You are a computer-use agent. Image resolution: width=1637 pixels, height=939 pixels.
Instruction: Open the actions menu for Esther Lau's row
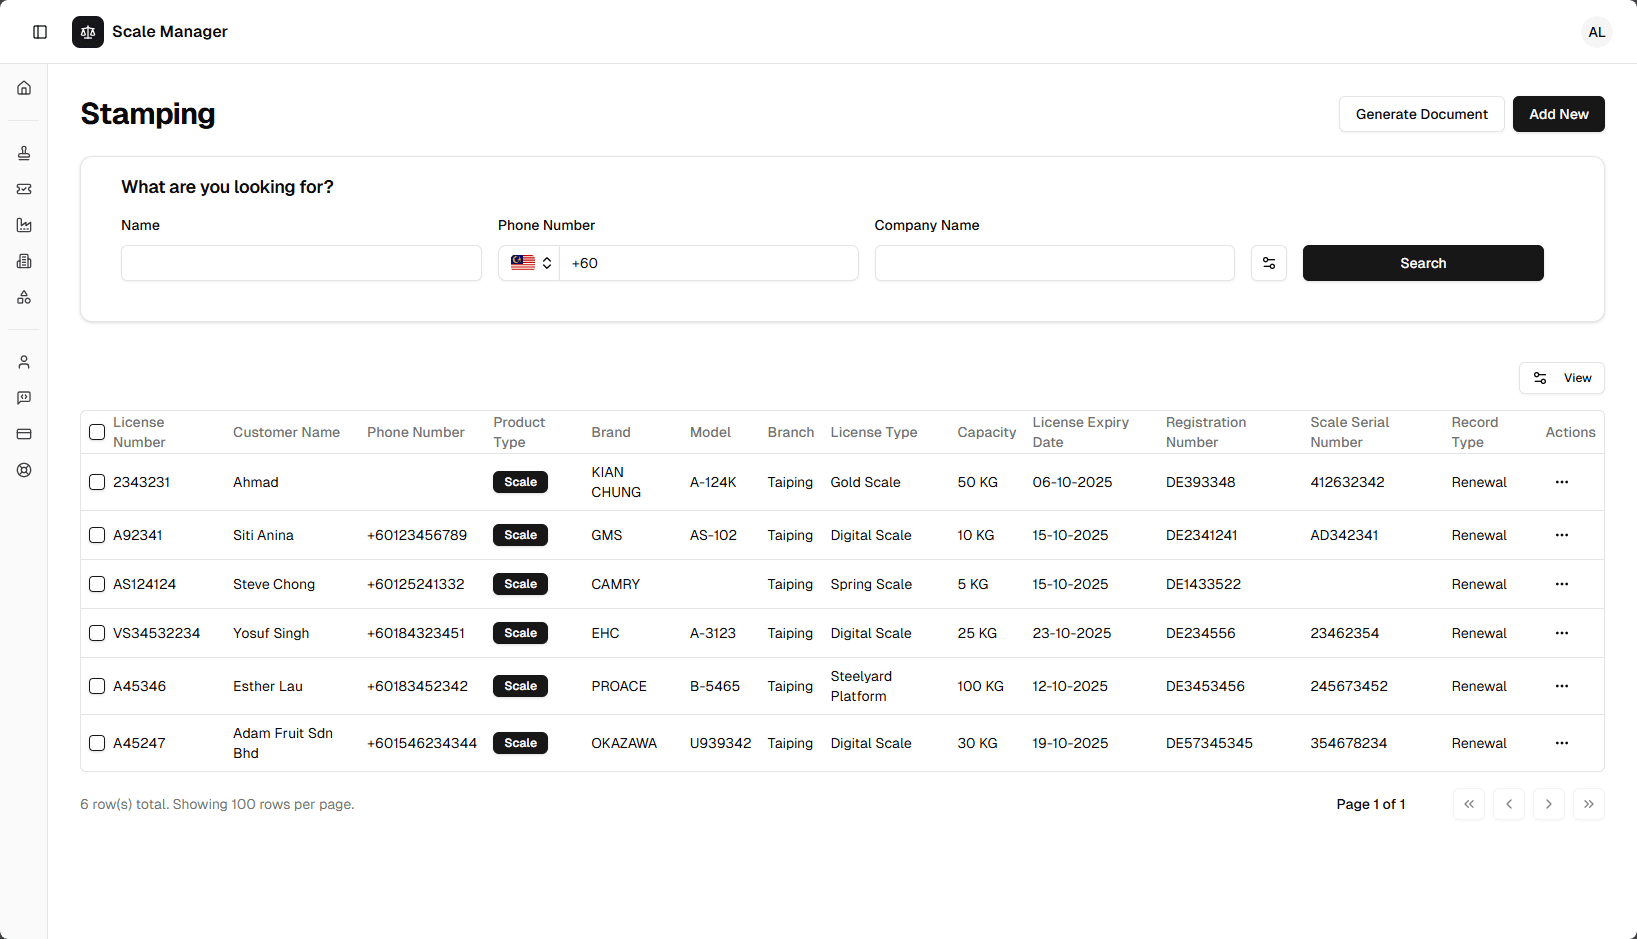1562,686
